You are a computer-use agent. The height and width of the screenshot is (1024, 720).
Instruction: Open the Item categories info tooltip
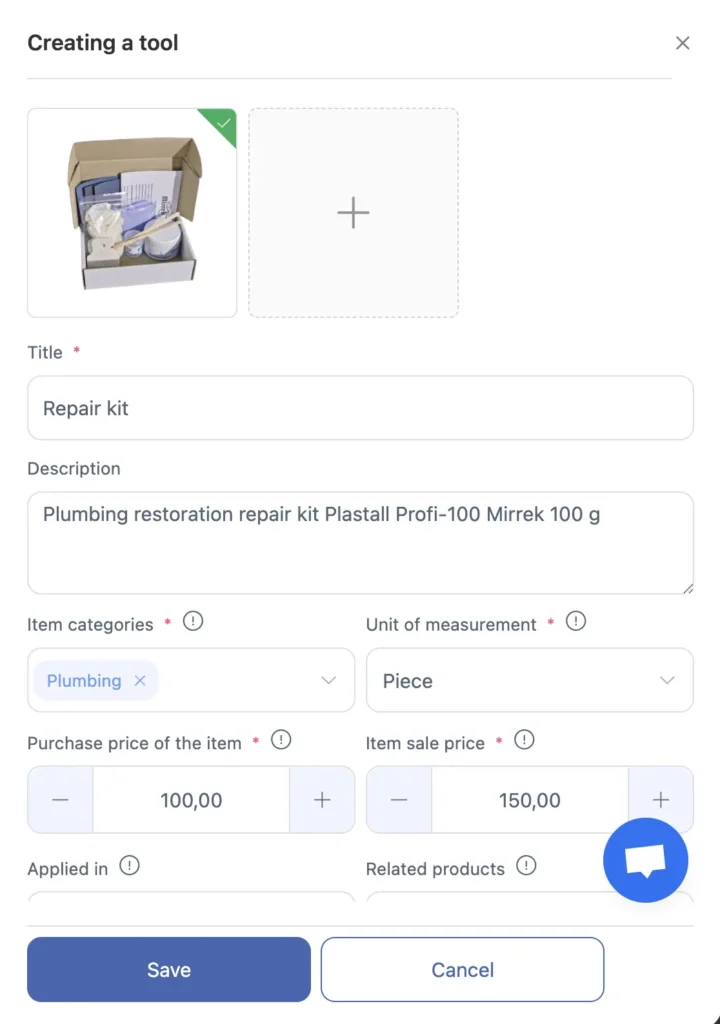(190, 621)
